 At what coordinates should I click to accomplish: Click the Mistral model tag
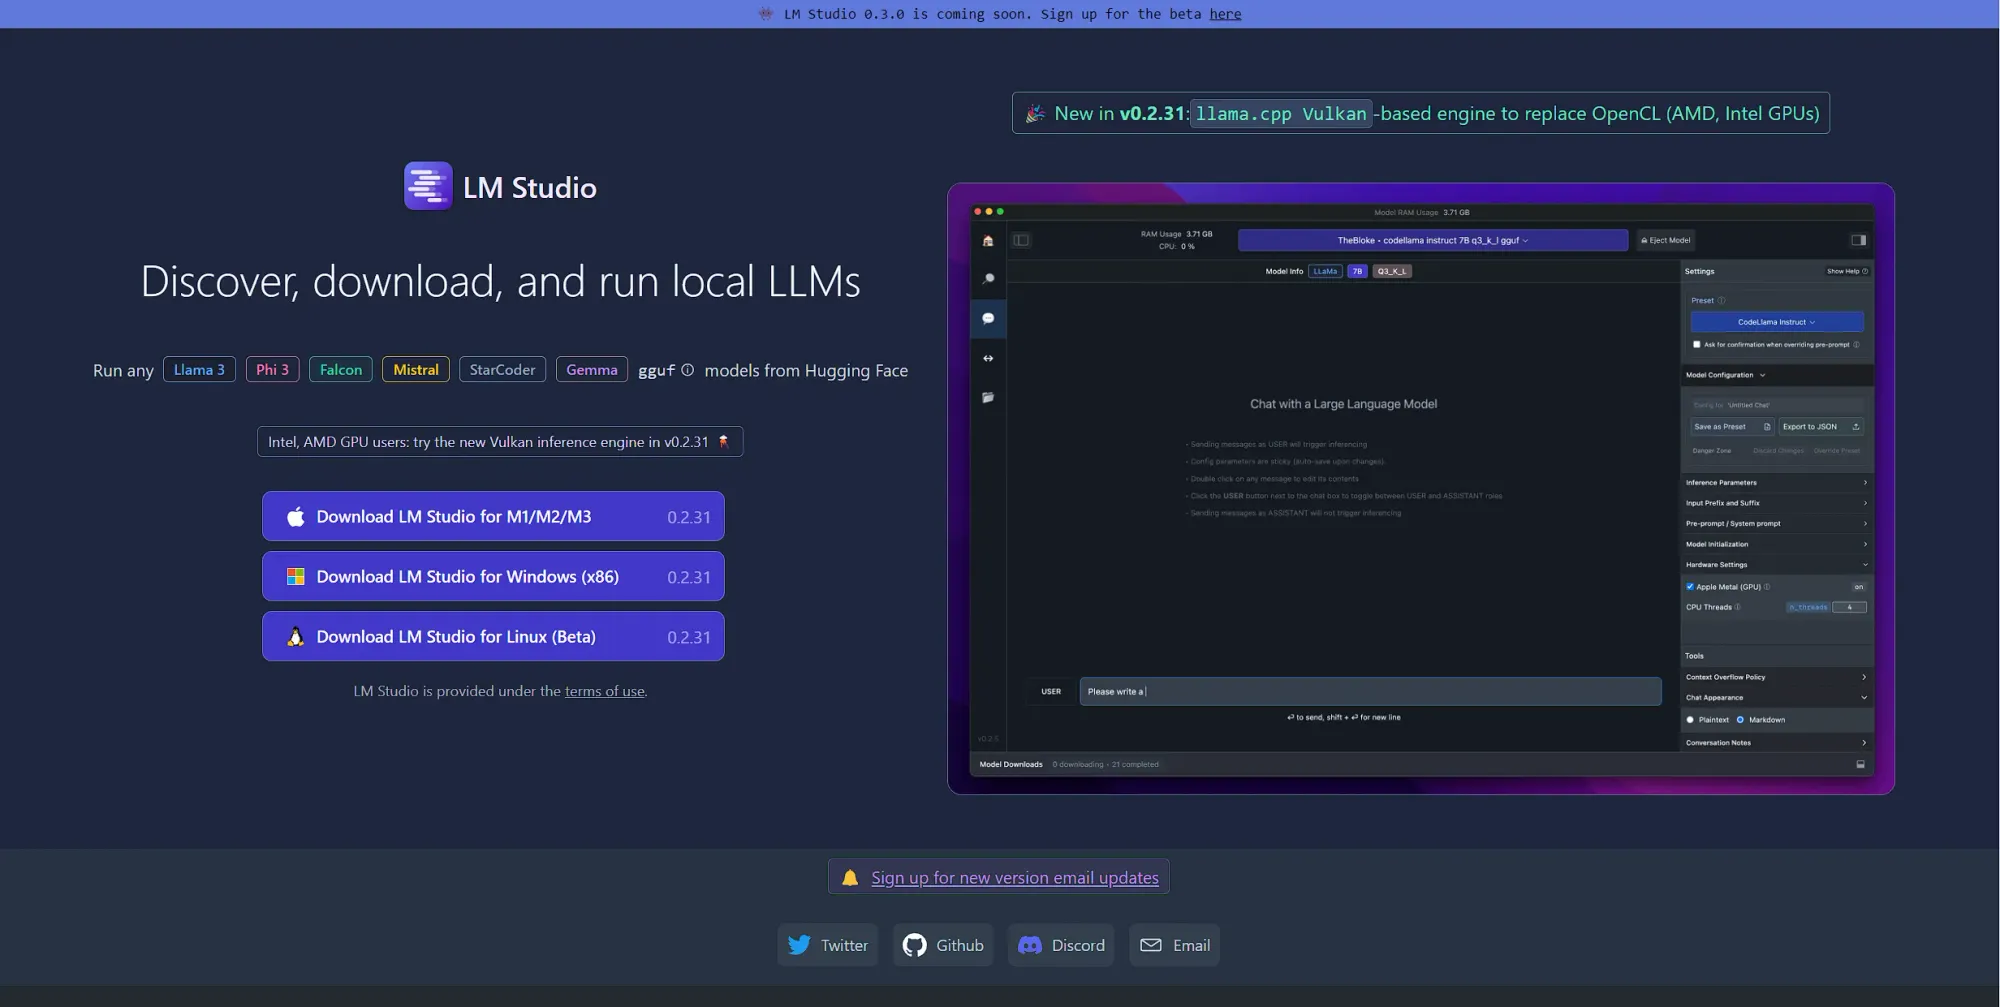416,369
